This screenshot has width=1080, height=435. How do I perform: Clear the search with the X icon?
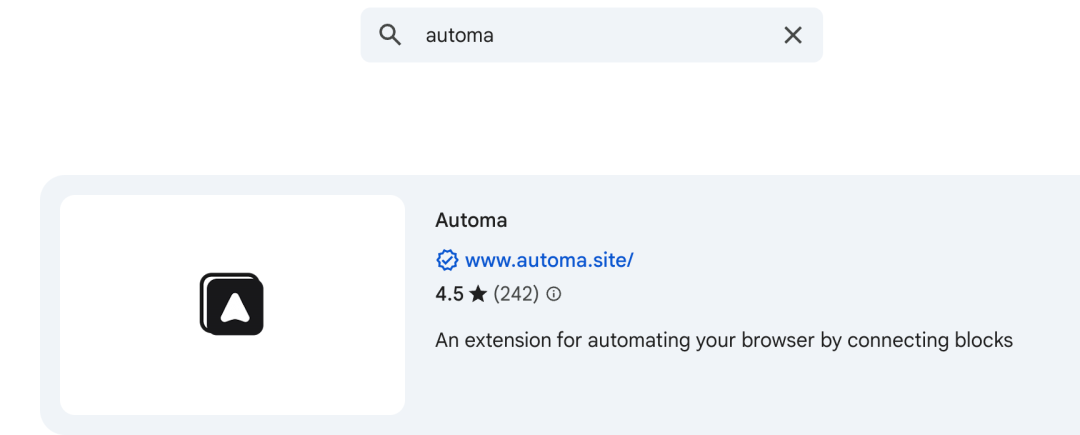[x=793, y=35]
